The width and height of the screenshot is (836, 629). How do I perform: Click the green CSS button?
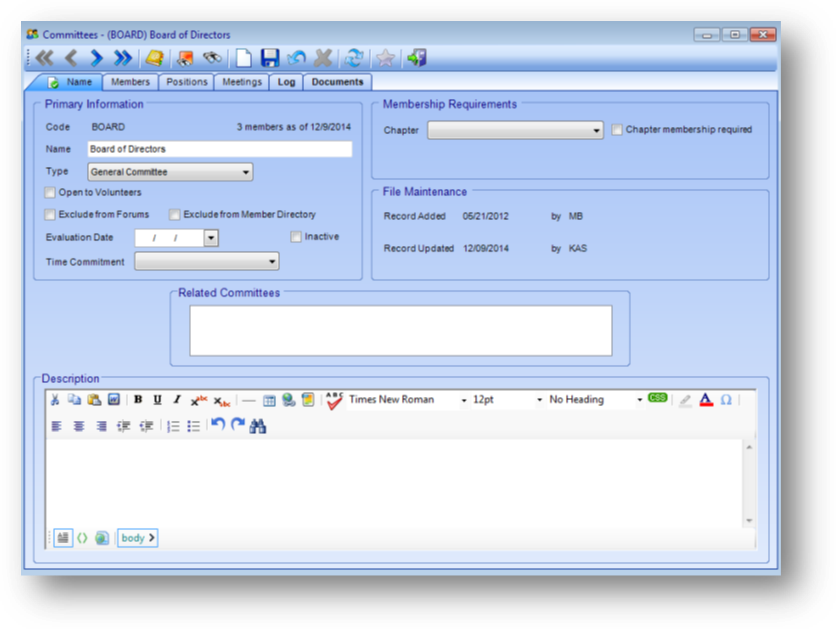(x=657, y=398)
